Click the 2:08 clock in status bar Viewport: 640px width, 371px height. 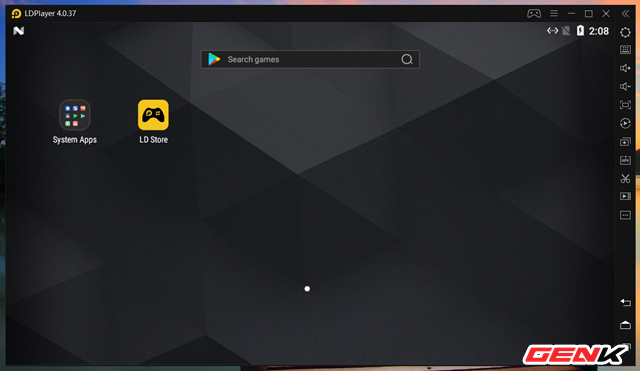click(599, 31)
